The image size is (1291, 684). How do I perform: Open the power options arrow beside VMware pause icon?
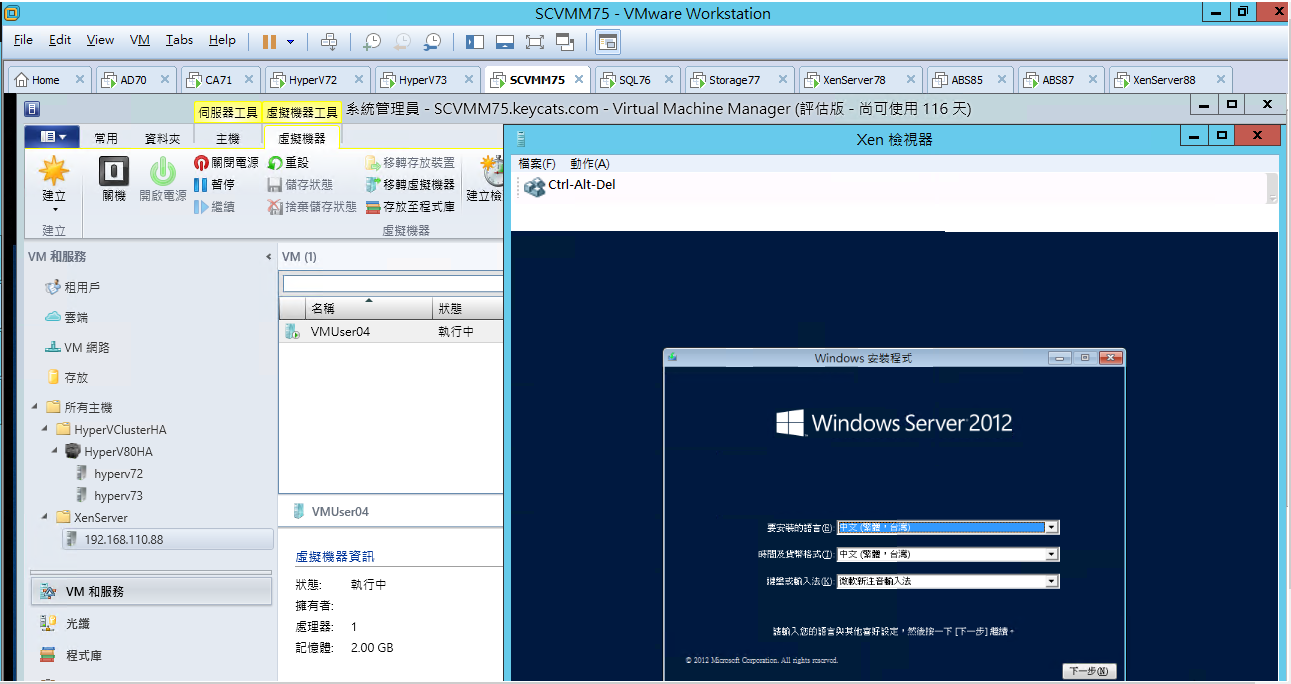tap(290, 41)
